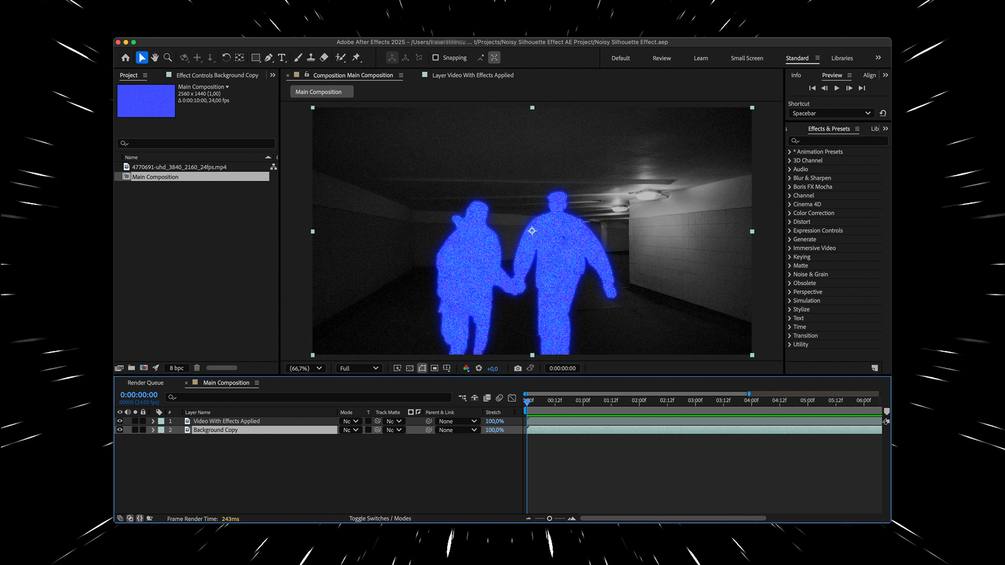
Task: Click the reset exposure icon
Action: point(479,368)
